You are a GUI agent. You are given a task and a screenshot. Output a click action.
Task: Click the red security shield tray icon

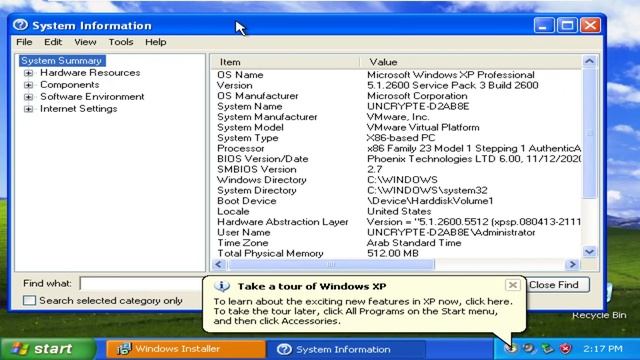565,349
